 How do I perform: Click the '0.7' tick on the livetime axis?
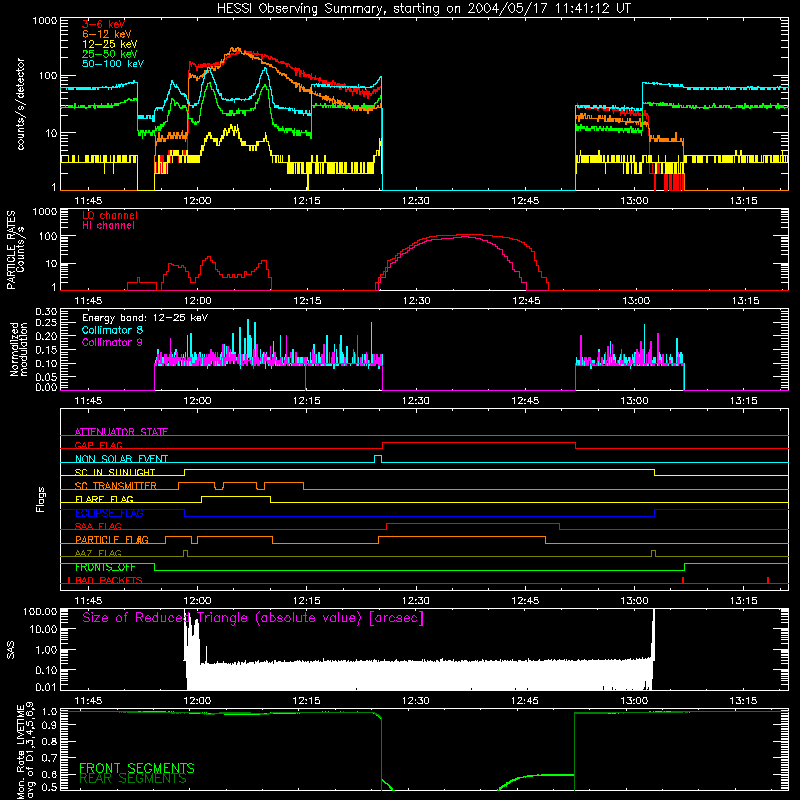[x=49, y=758]
